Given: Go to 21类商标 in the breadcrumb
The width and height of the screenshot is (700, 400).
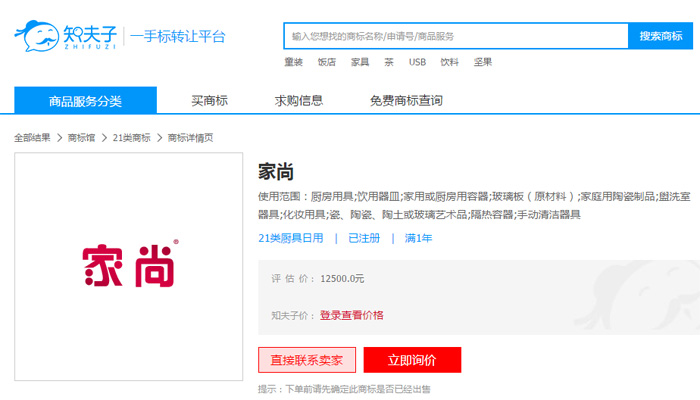Looking at the screenshot, I should click(131, 138).
